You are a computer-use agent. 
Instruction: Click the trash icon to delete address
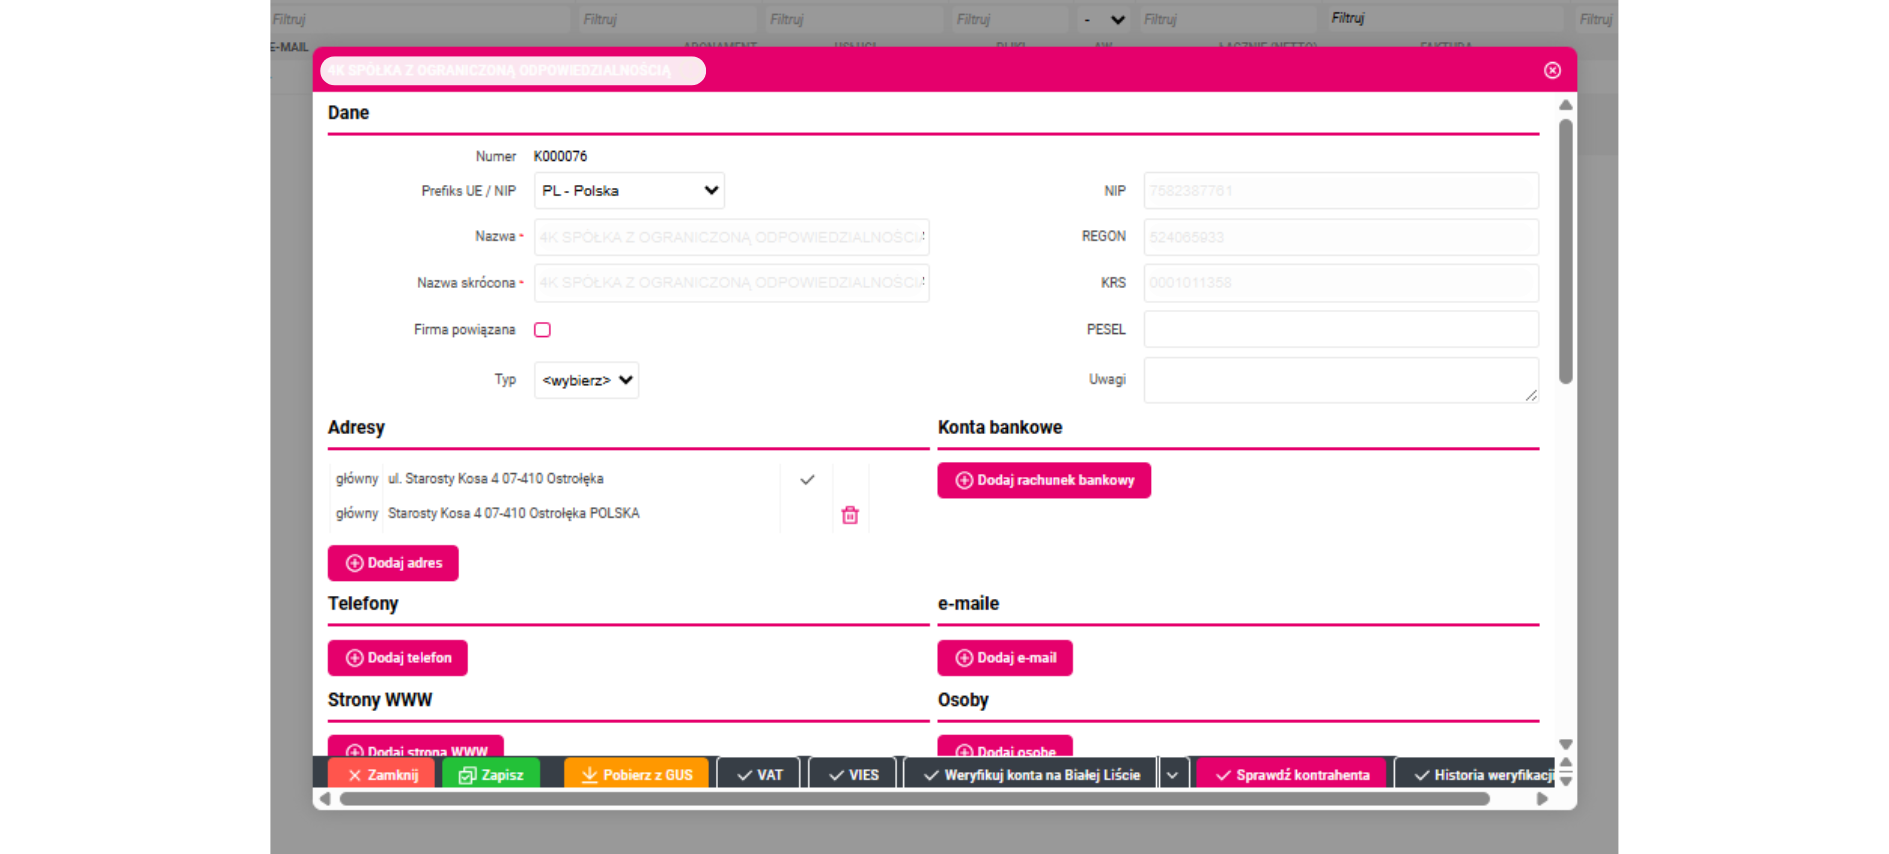click(x=850, y=515)
